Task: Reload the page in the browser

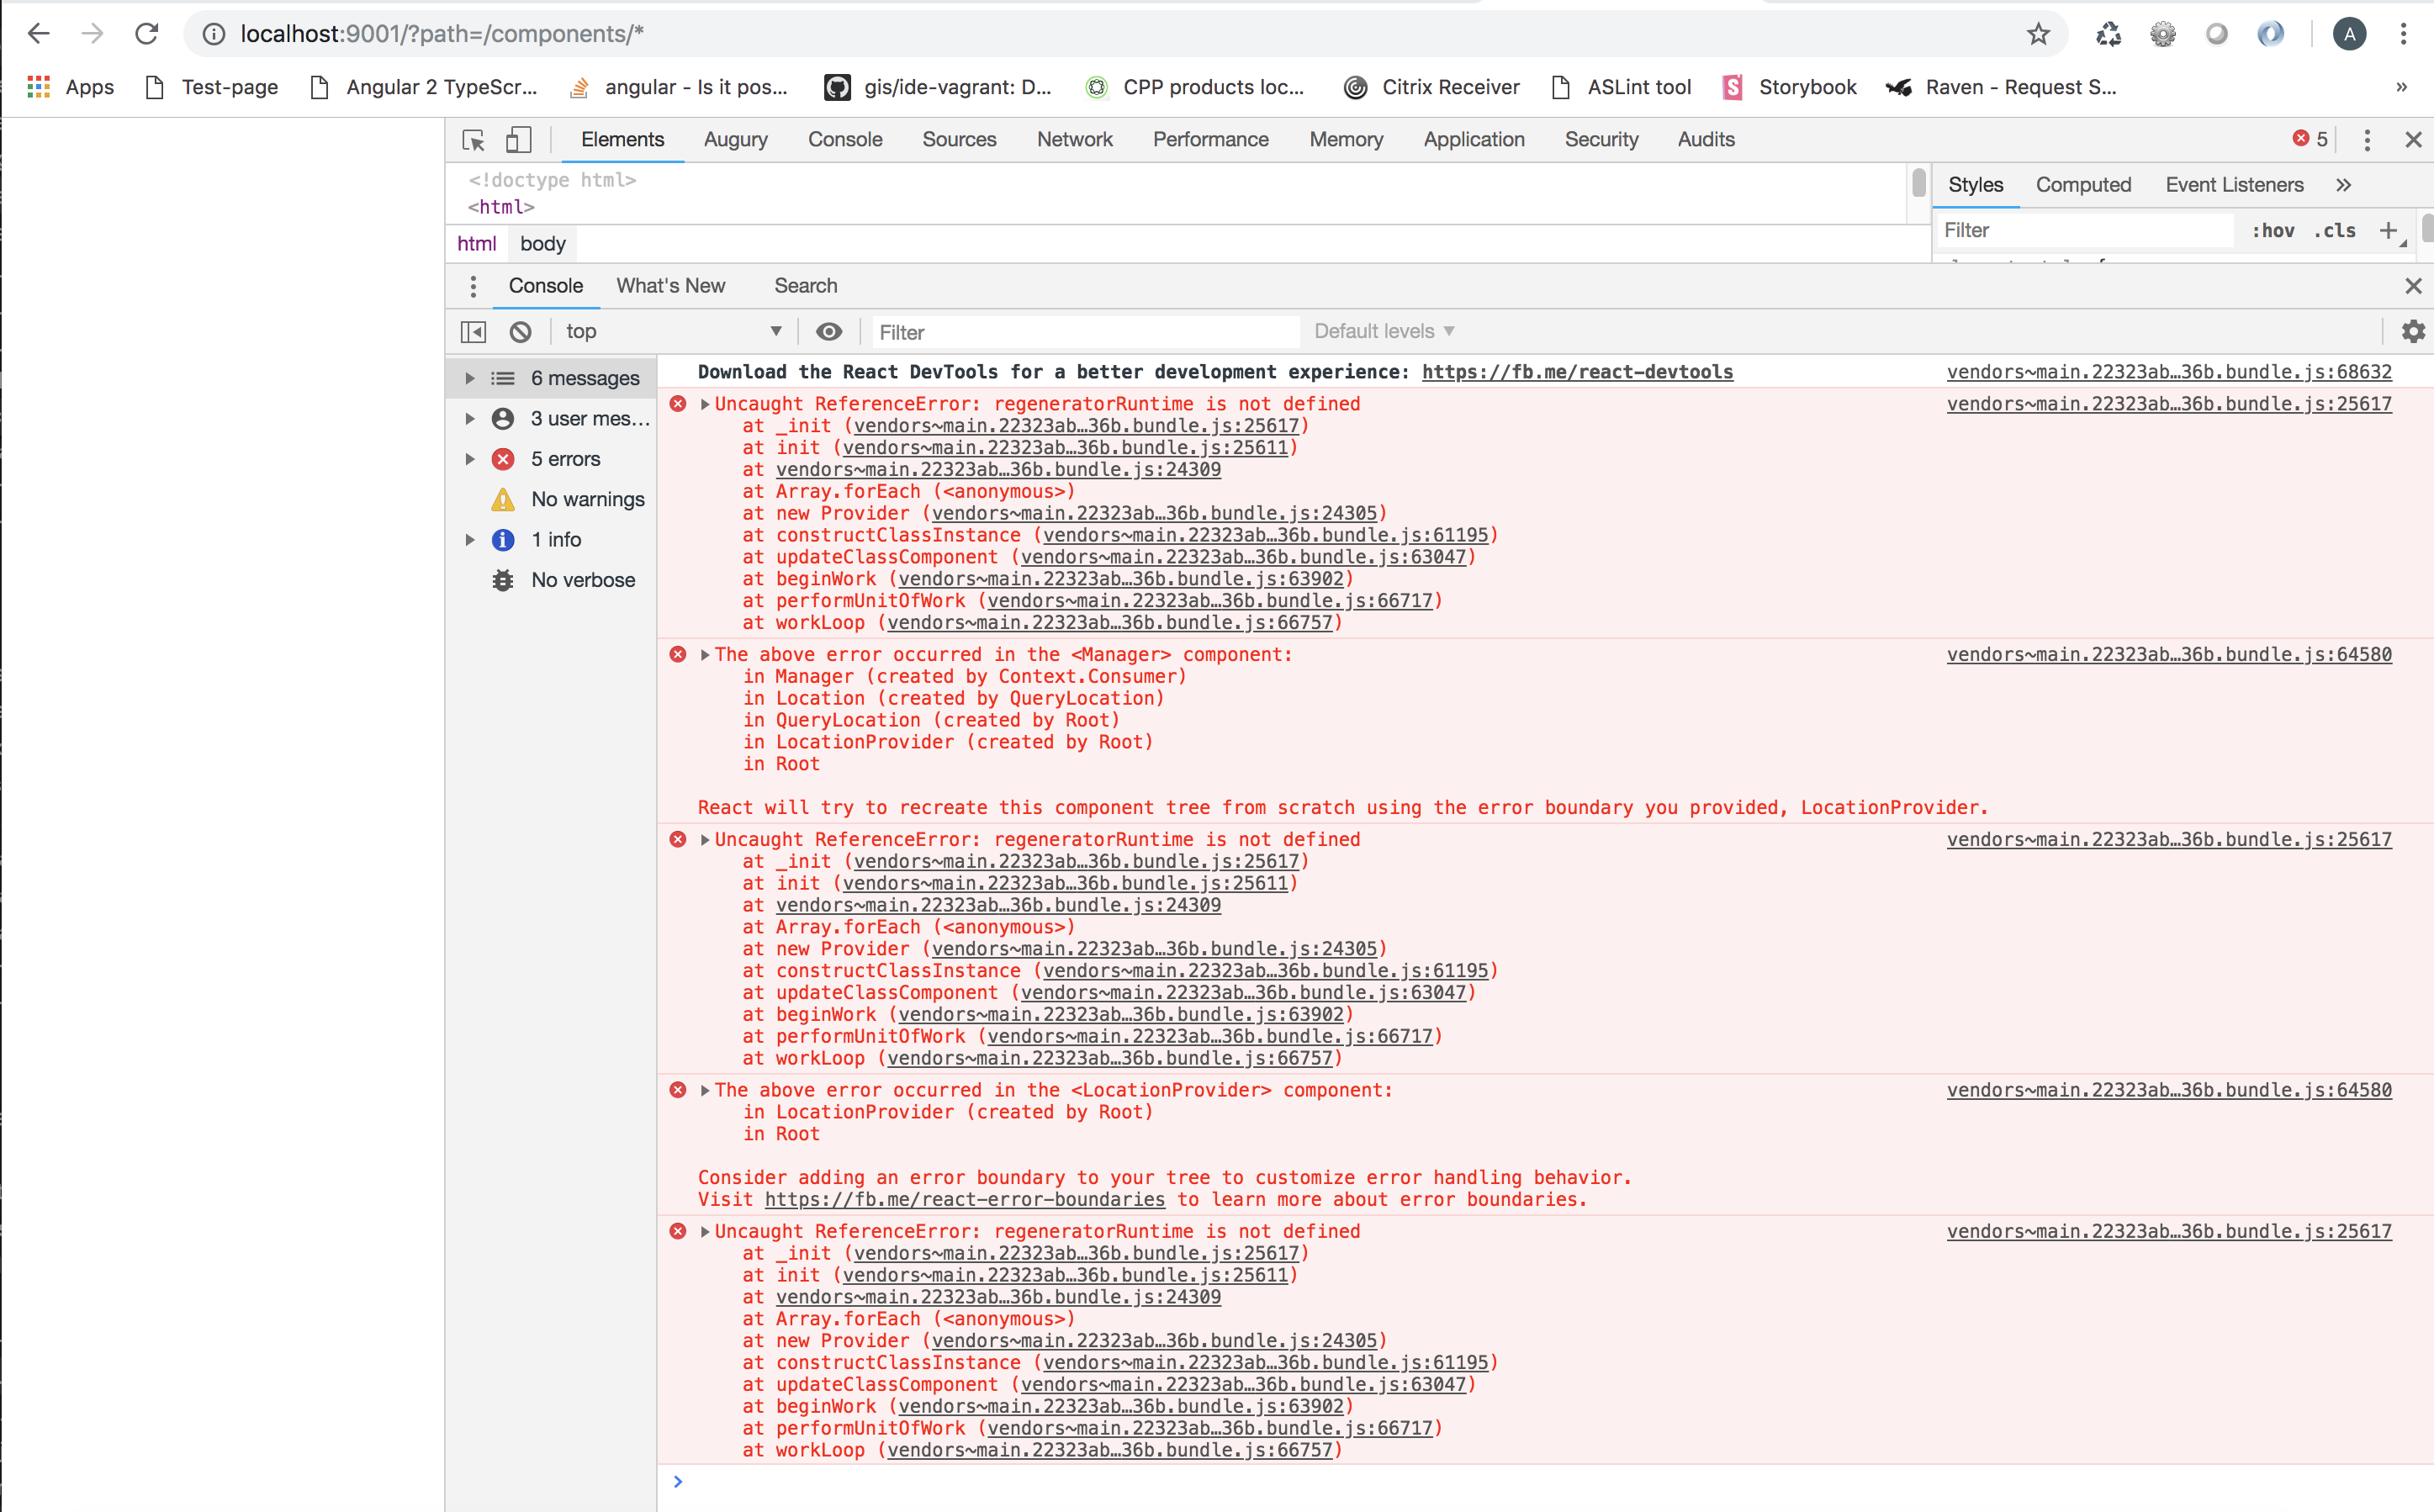Action: [x=146, y=33]
